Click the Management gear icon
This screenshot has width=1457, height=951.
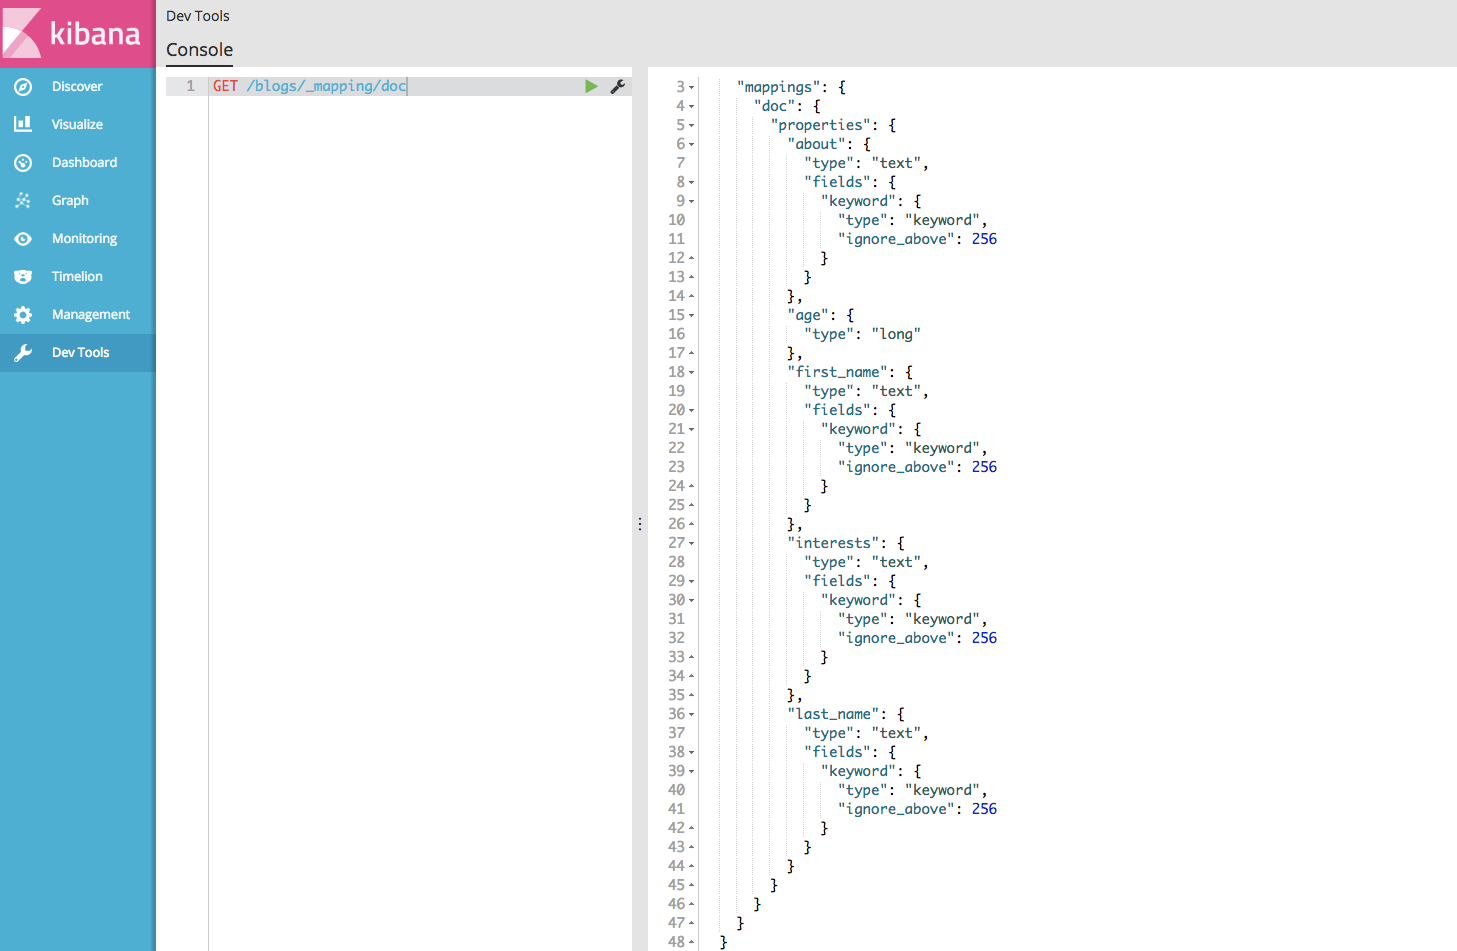point(23,315)
